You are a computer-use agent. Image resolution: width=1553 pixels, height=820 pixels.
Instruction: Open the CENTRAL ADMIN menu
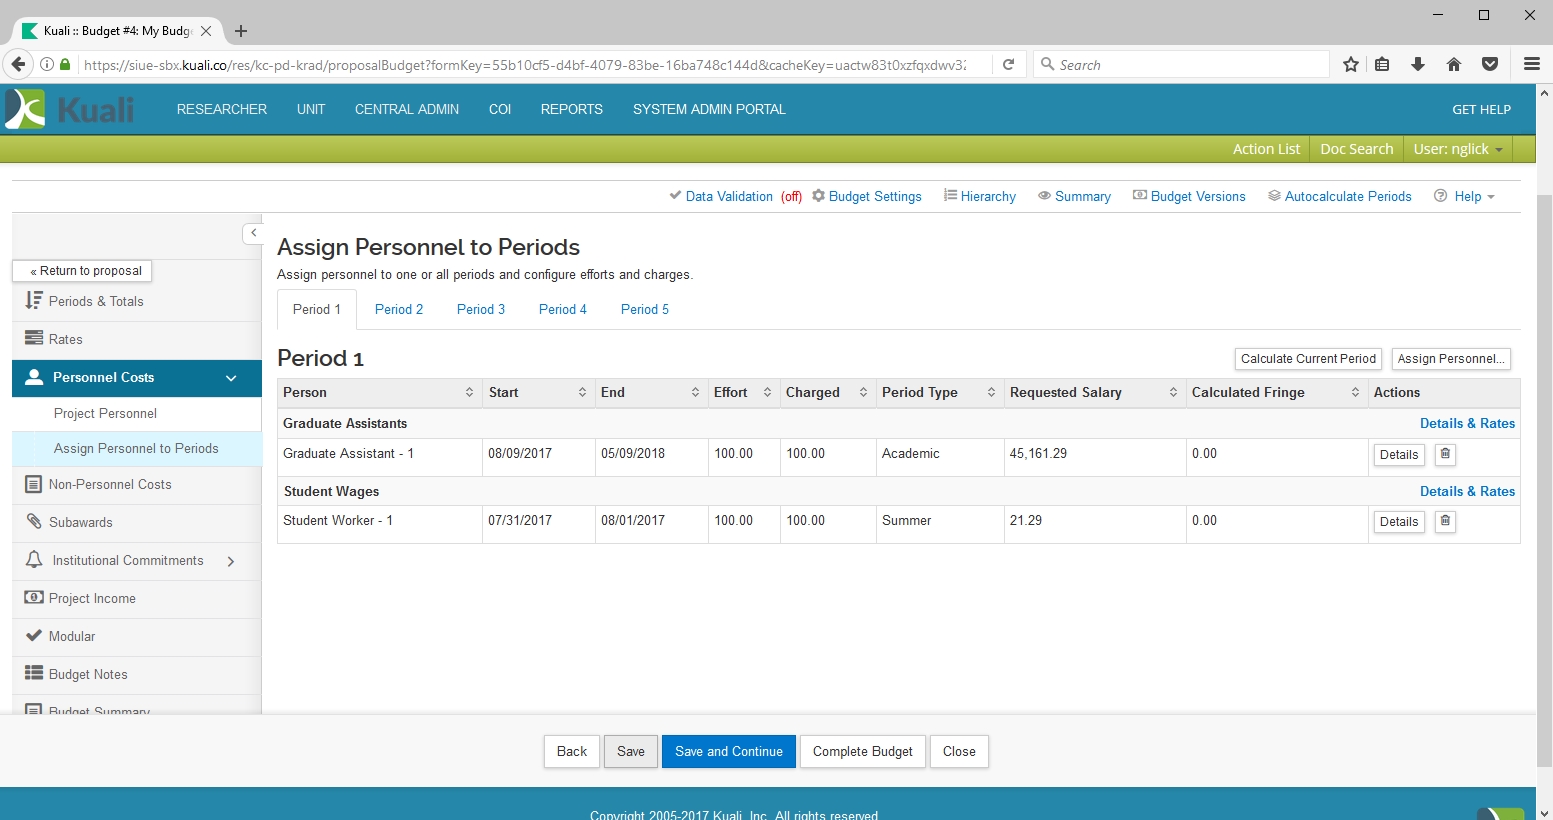(406, 110)
